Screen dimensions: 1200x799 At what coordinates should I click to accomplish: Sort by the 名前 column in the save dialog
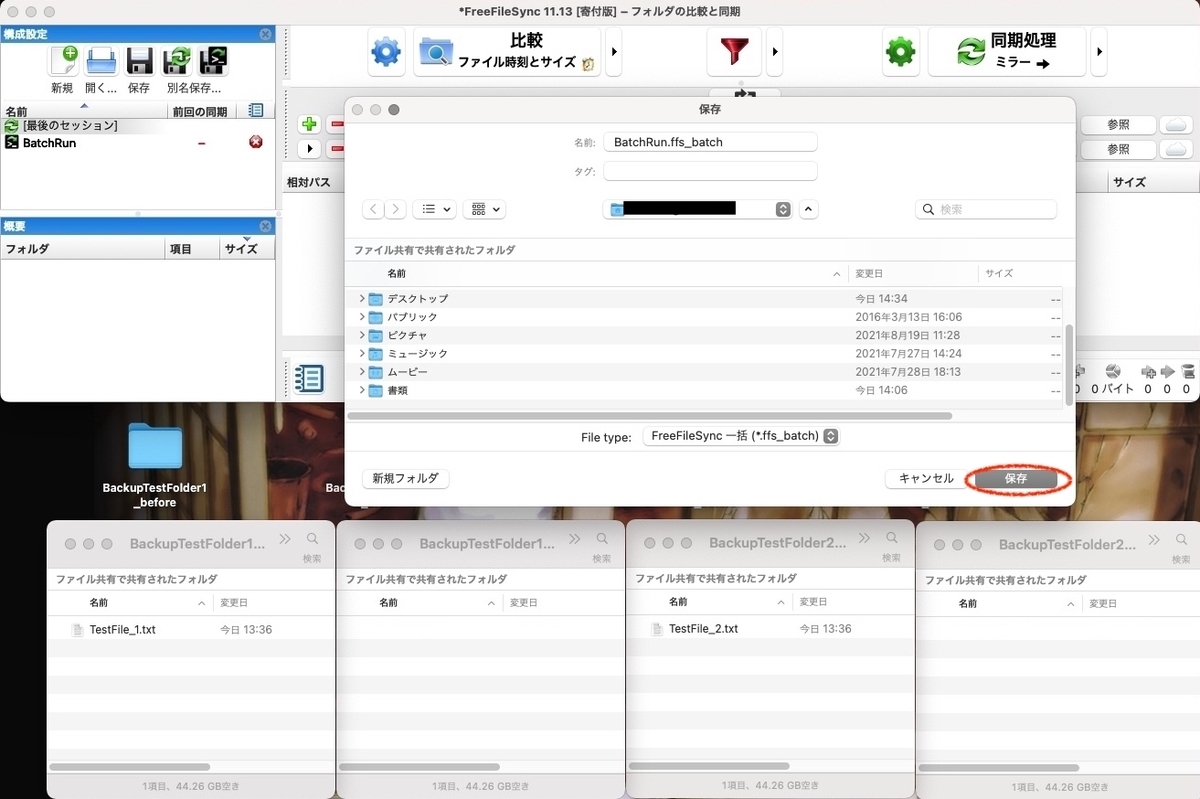point(598,273)
